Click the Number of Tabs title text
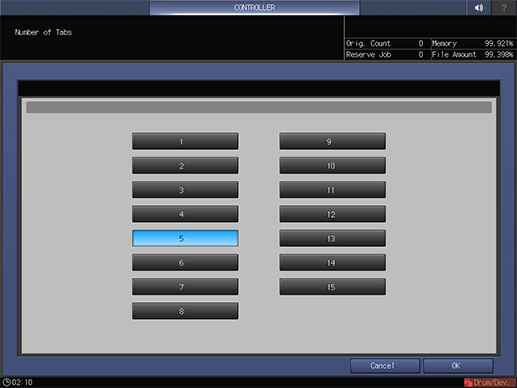Viewport: 517px width, 388px height. 43,32
